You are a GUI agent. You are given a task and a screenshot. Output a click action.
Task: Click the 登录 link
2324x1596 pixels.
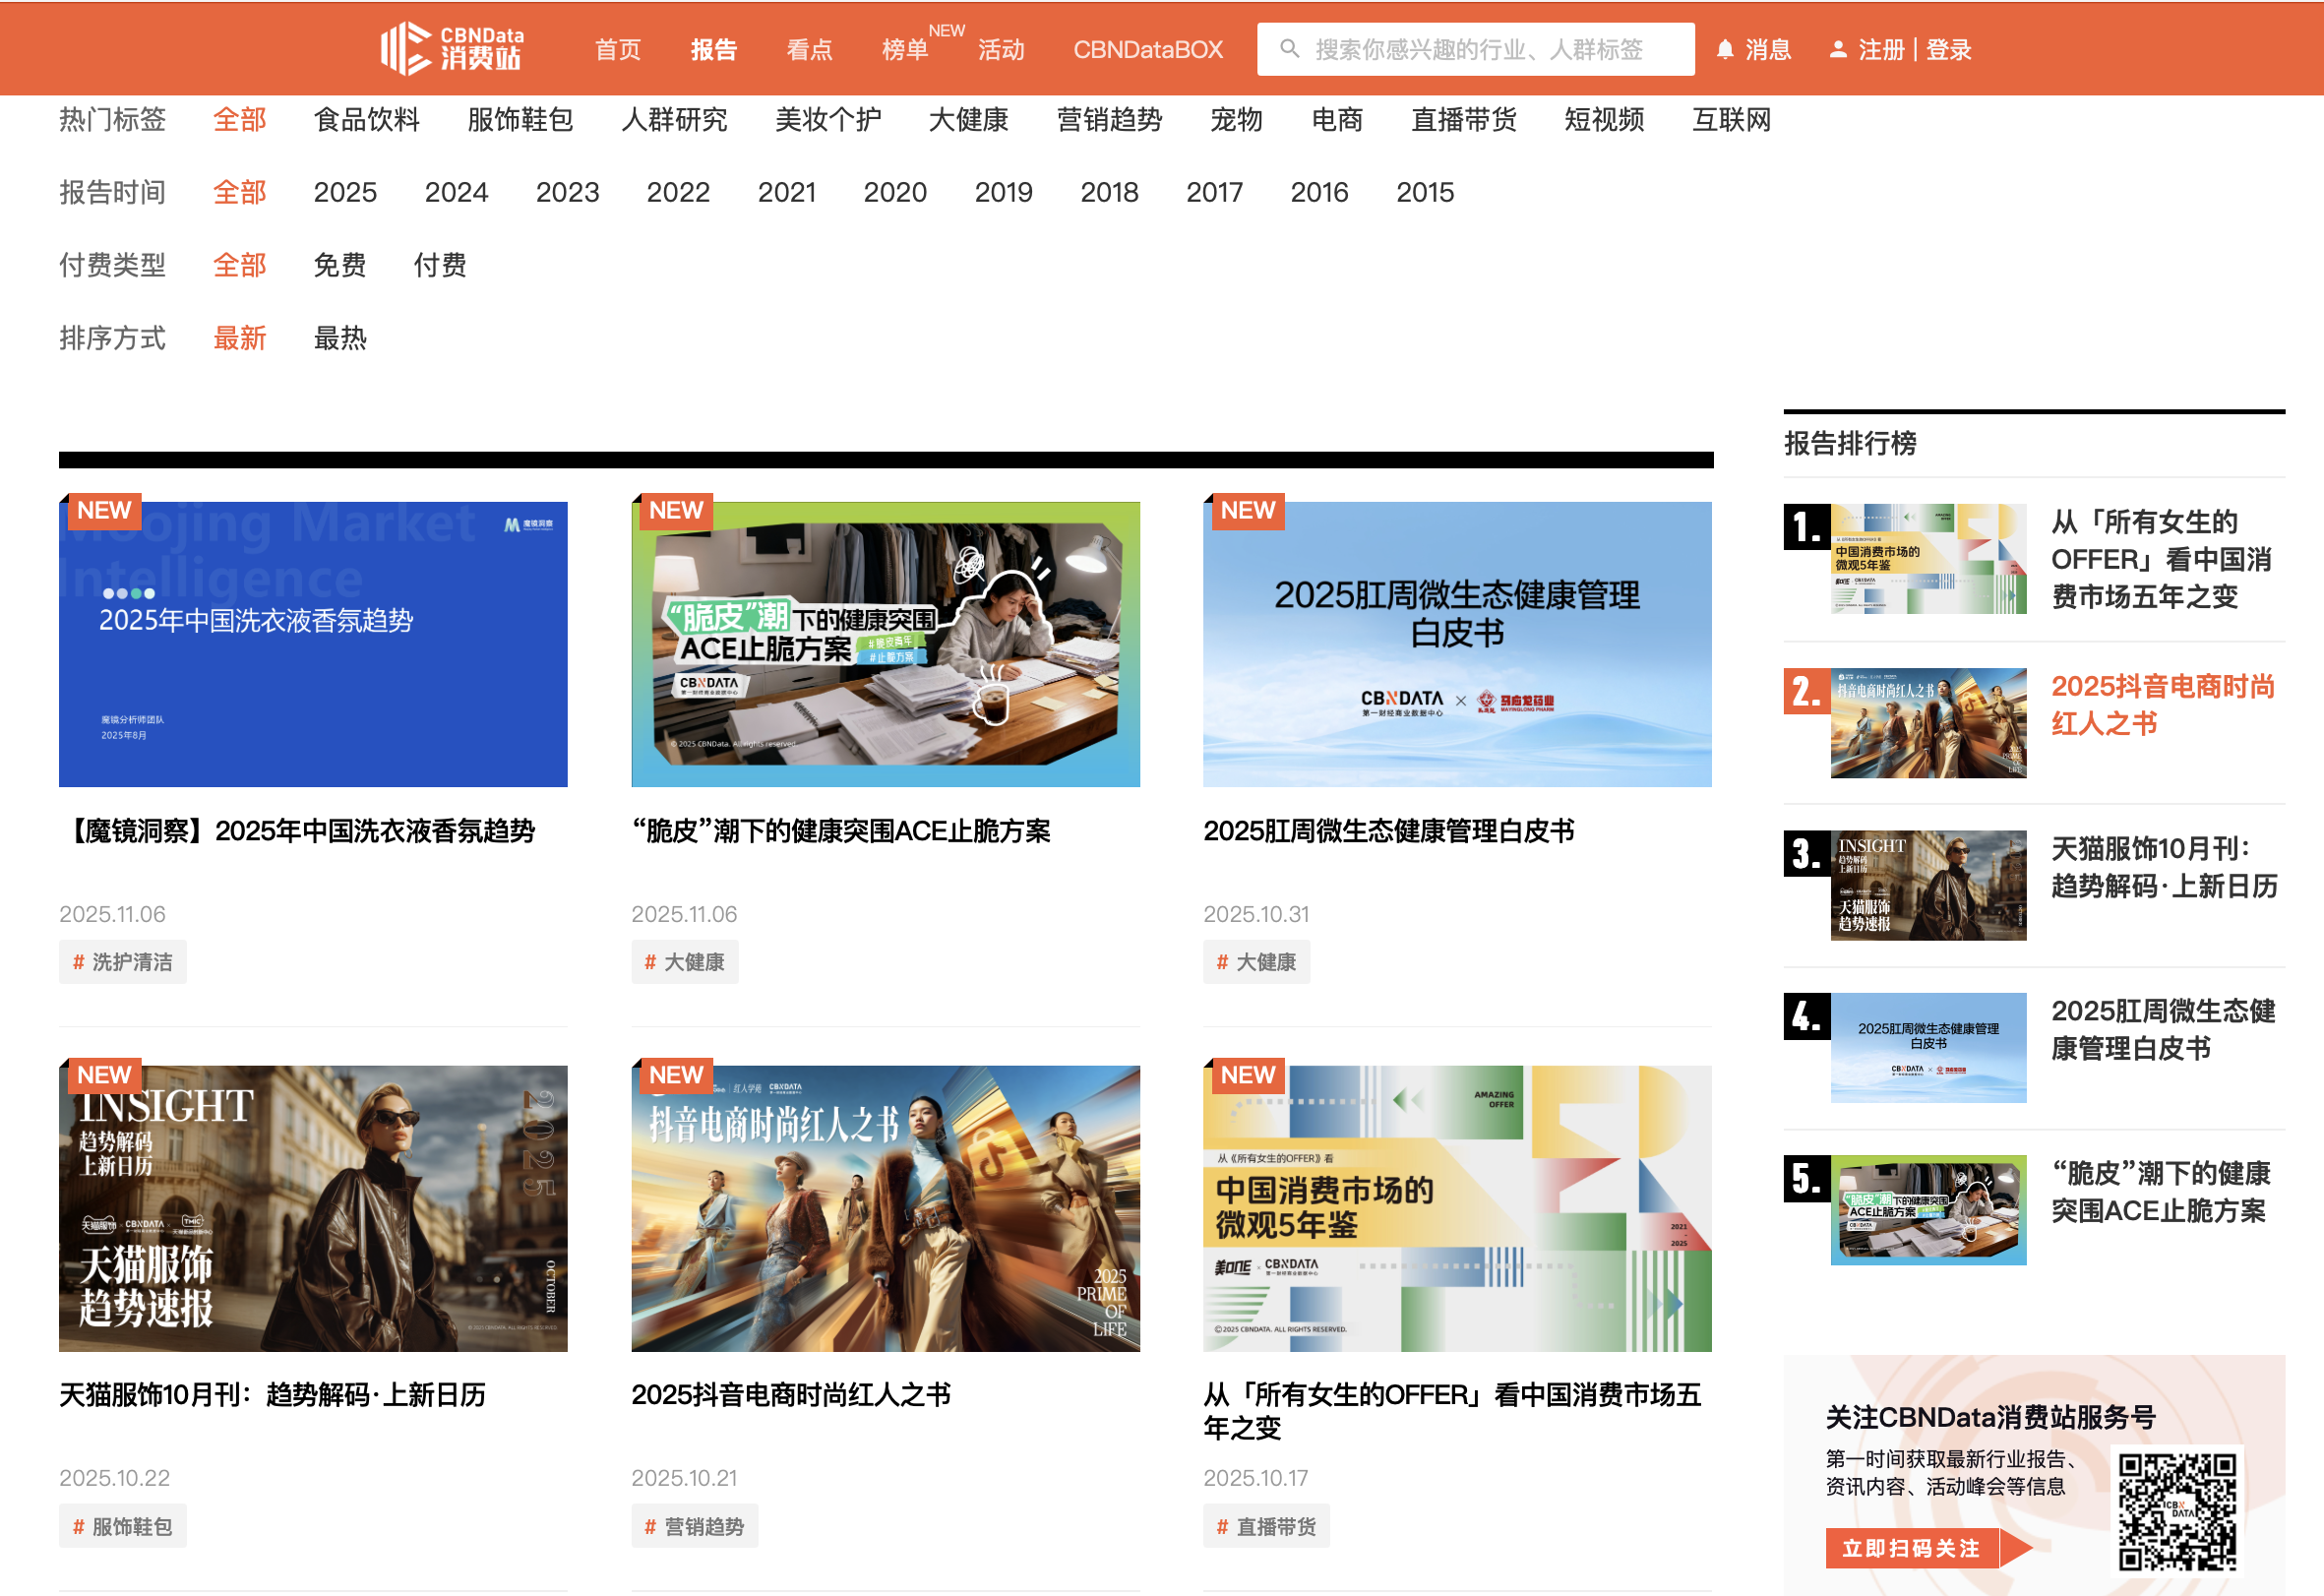click(1948, 50)
